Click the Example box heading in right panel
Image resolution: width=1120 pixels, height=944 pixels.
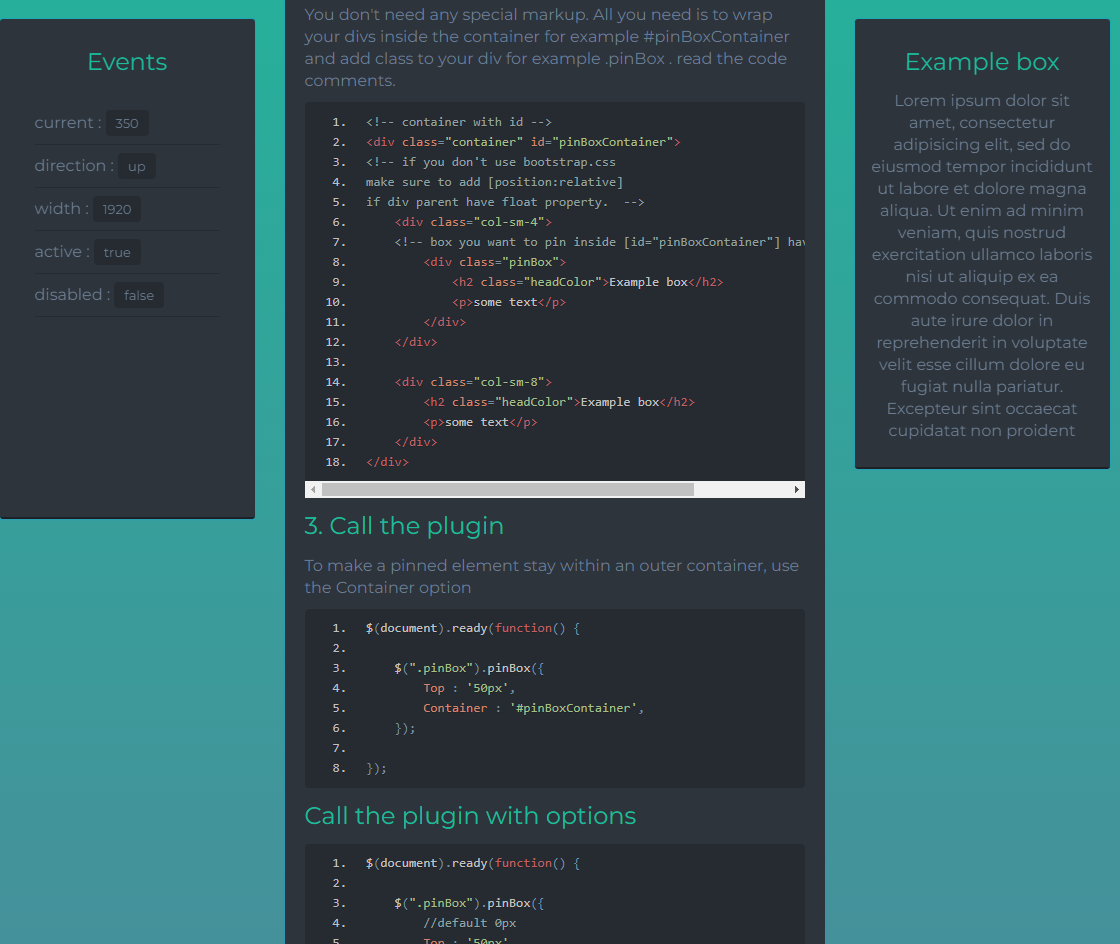[981, 62]
